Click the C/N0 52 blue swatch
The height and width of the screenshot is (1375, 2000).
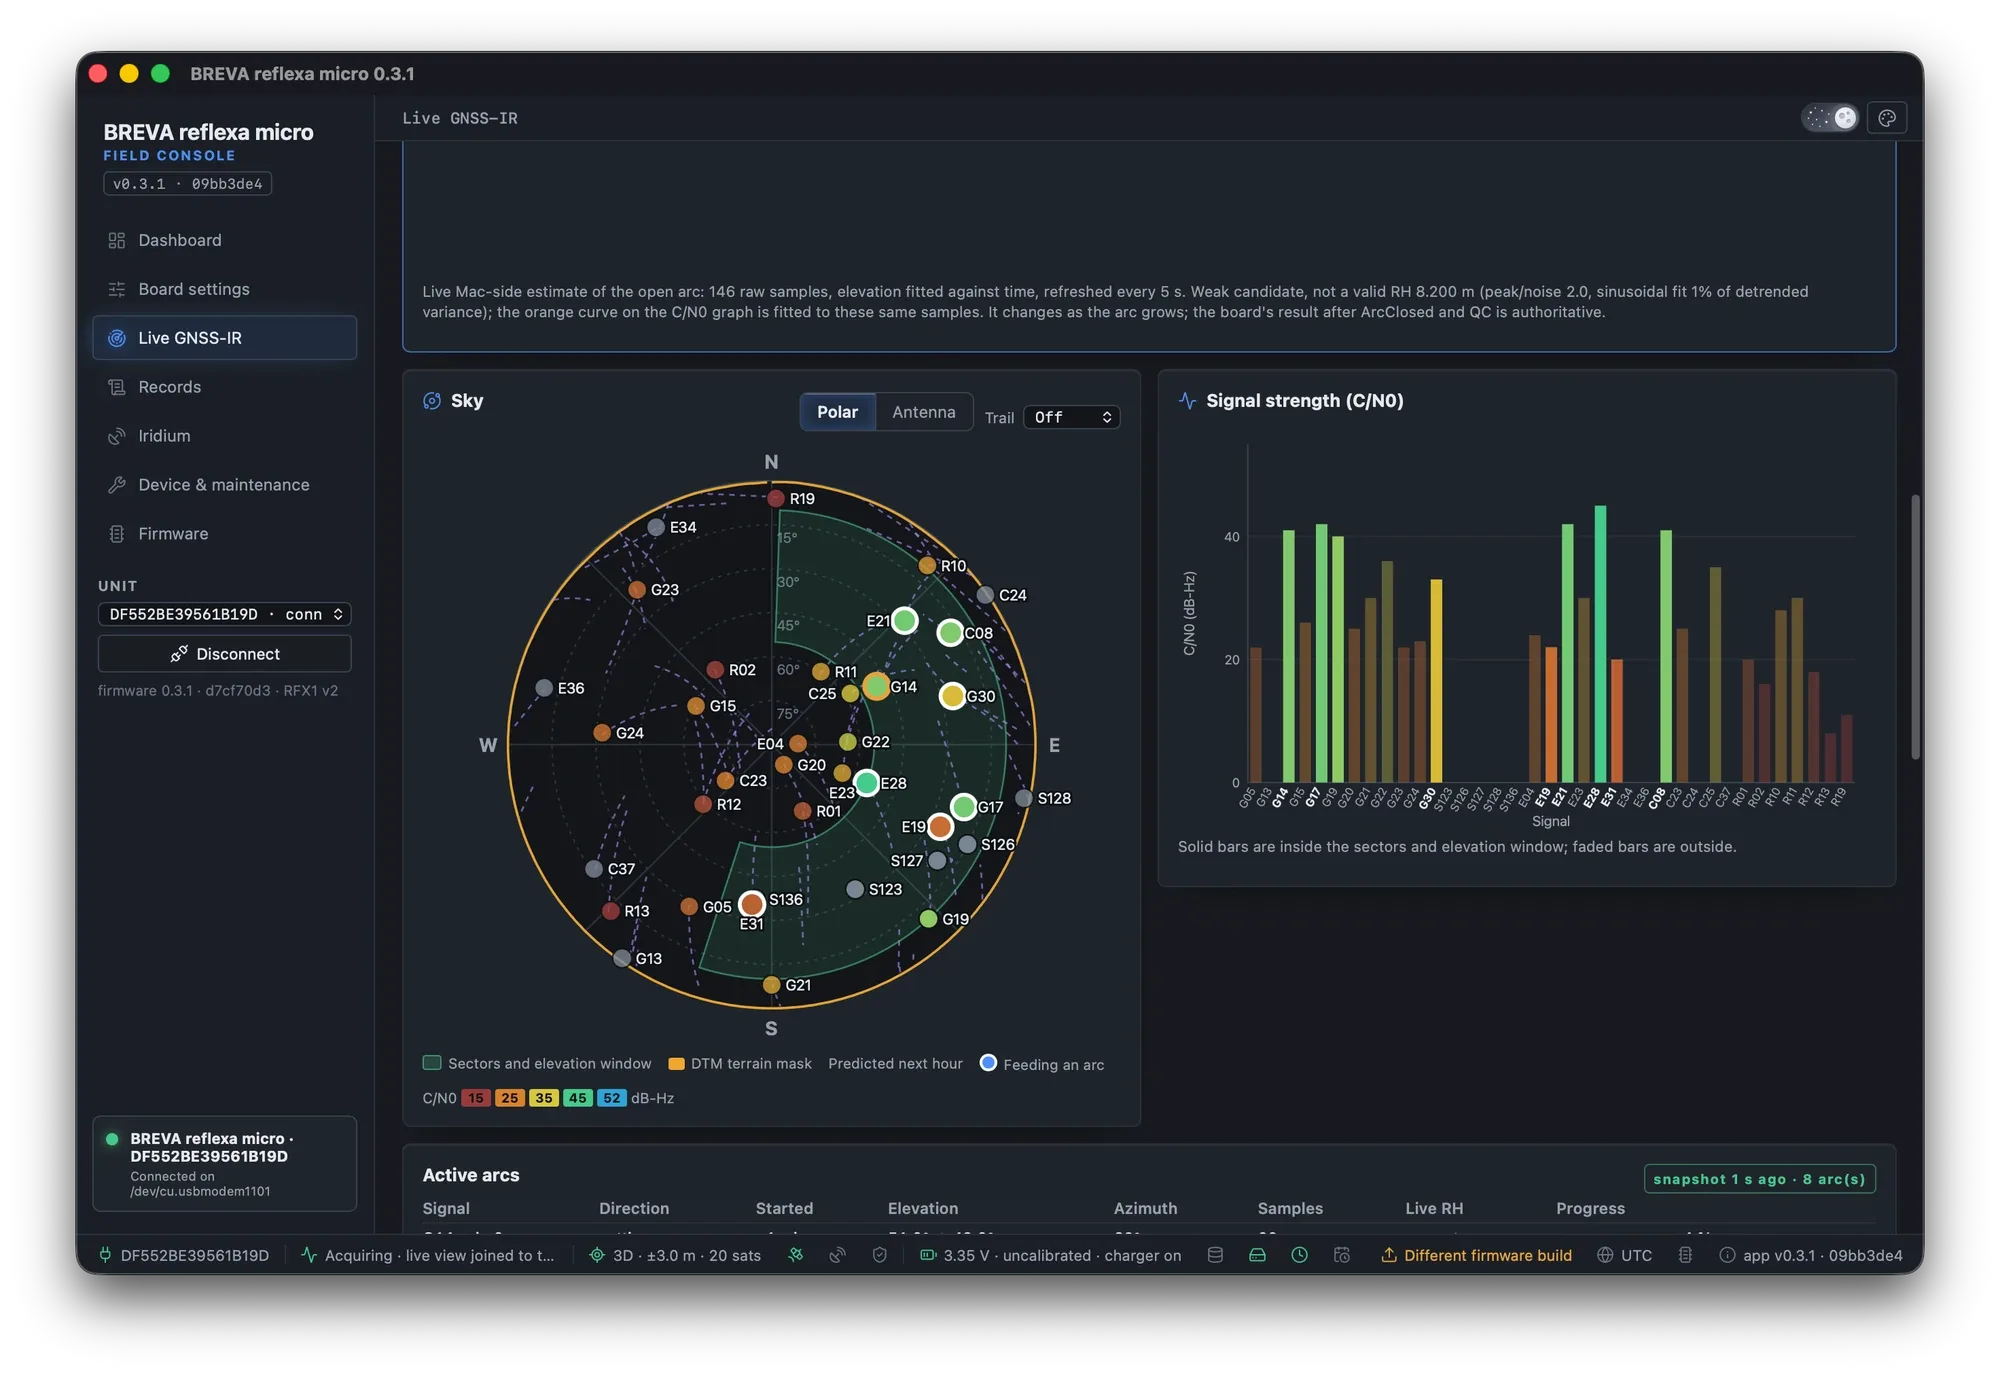pos(612,1098)
